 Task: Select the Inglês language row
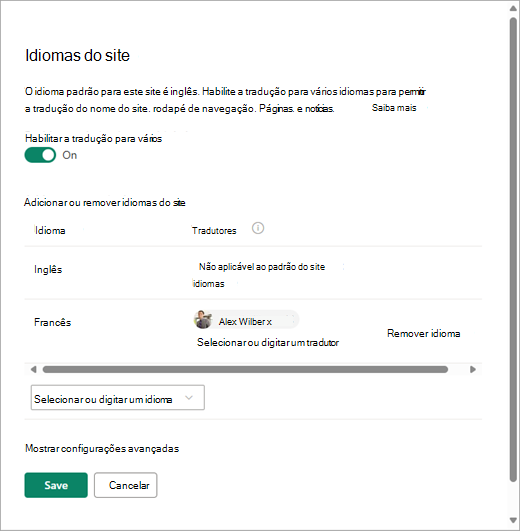tap(253, 273)
